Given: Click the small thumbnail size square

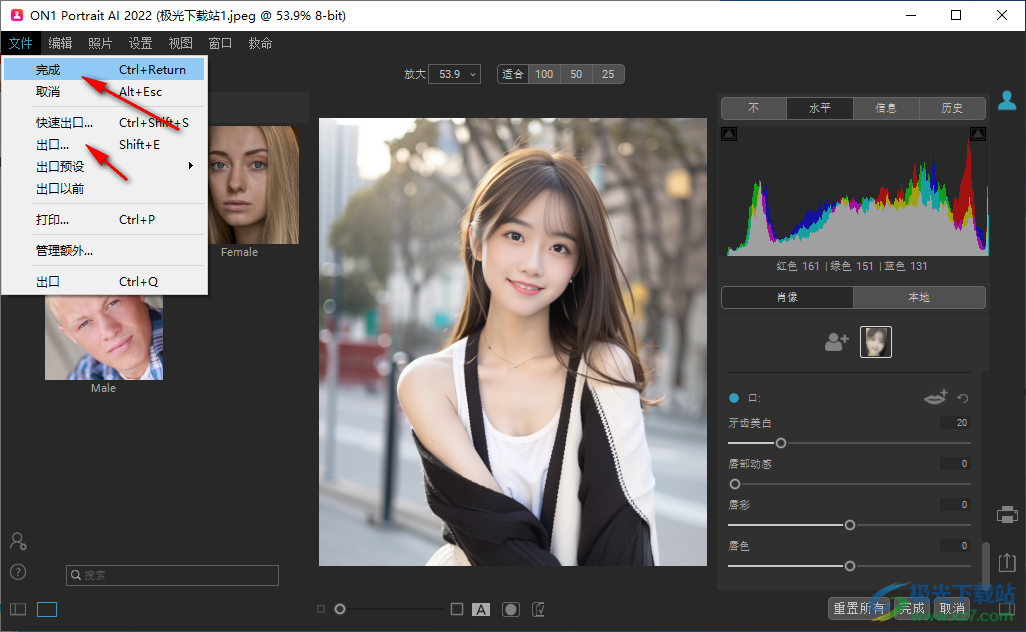Looking at the screenshot, I should (x=321, y=609).
